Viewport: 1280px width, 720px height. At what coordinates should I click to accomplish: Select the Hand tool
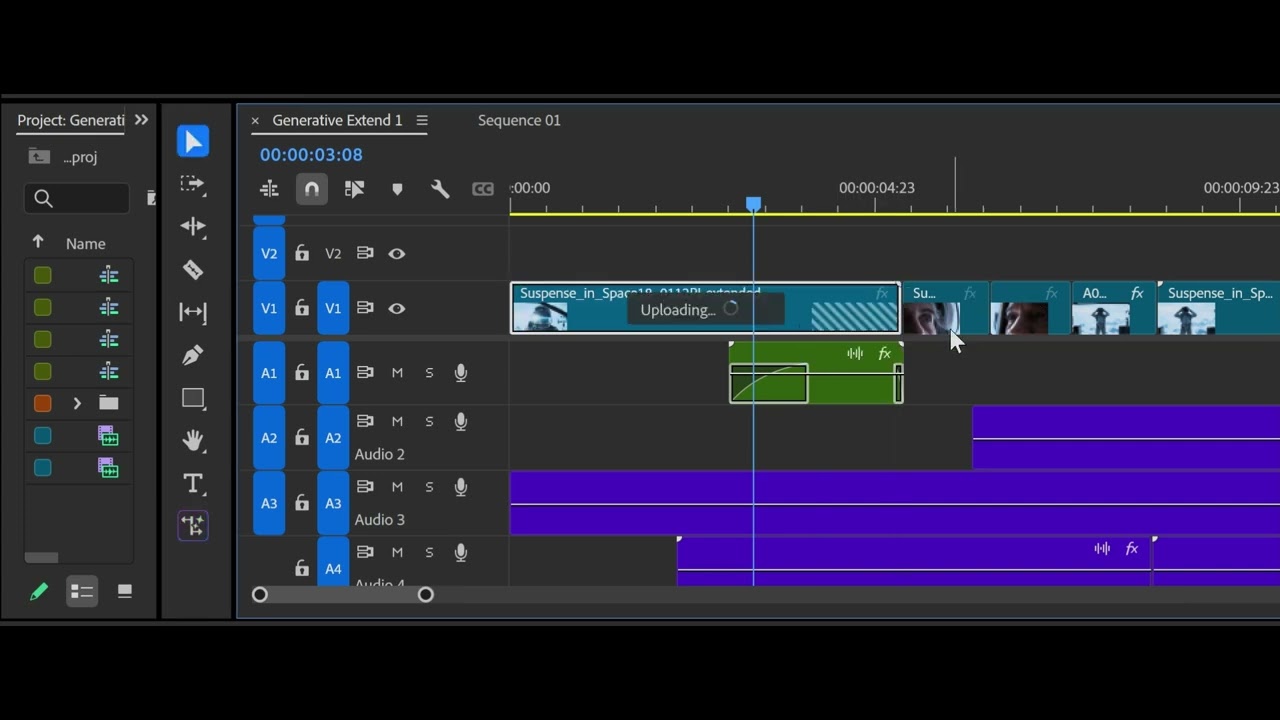(193, 440)
